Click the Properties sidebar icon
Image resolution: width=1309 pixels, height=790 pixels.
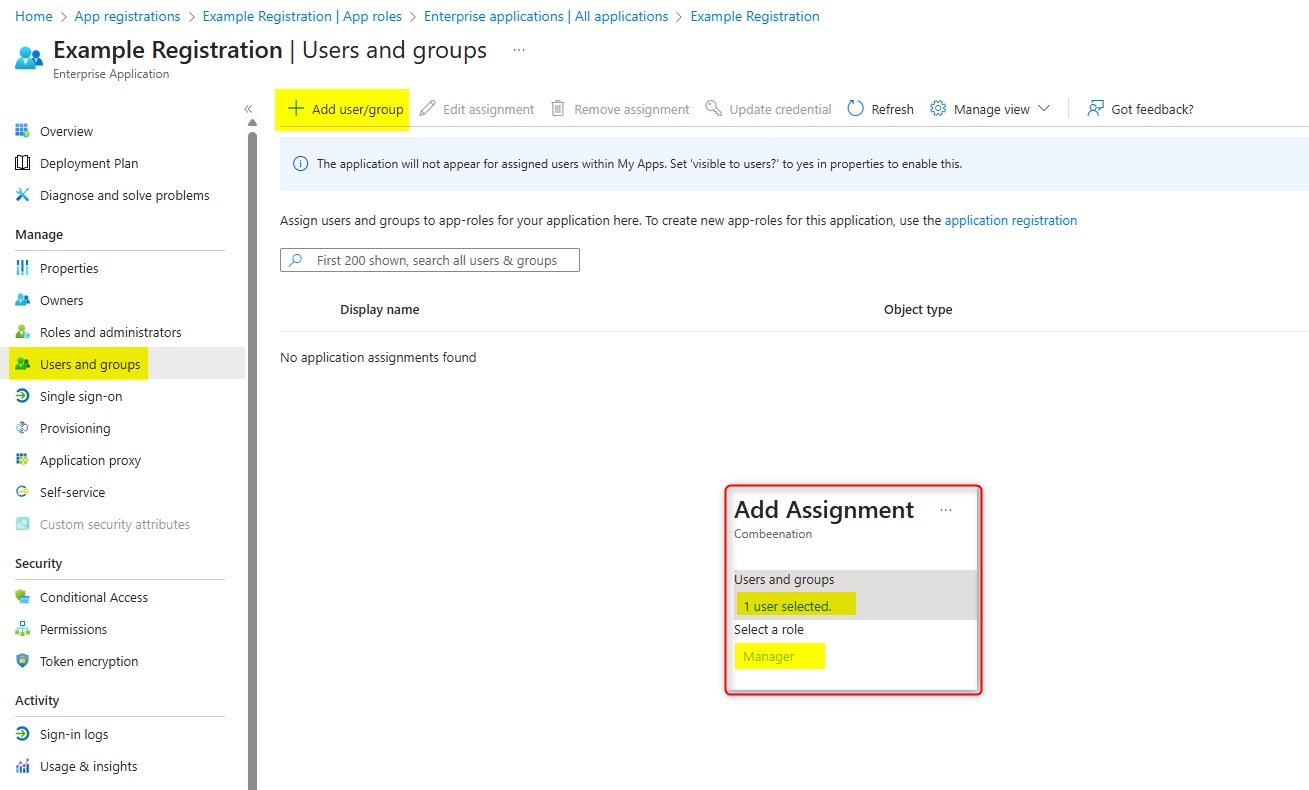click(x=22, y=268)
